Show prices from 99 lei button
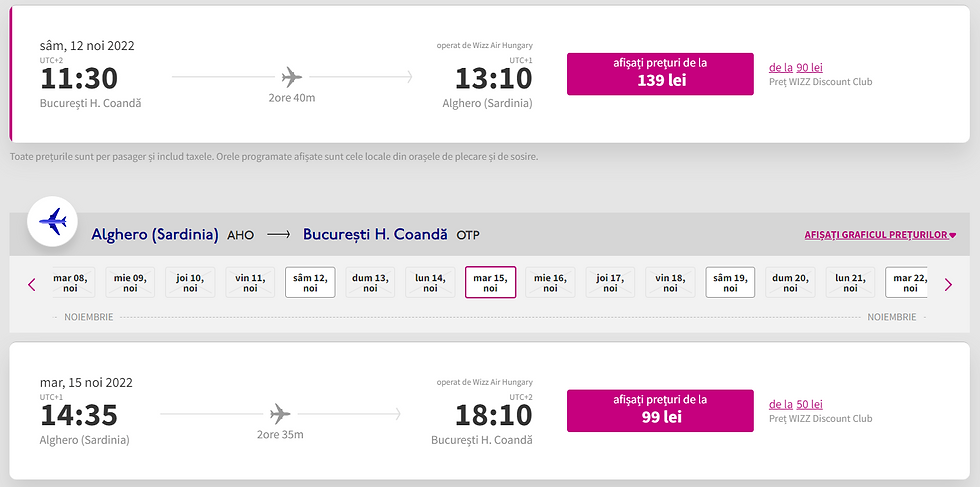This screenshot has height=487, width=980. pos(660,410)
